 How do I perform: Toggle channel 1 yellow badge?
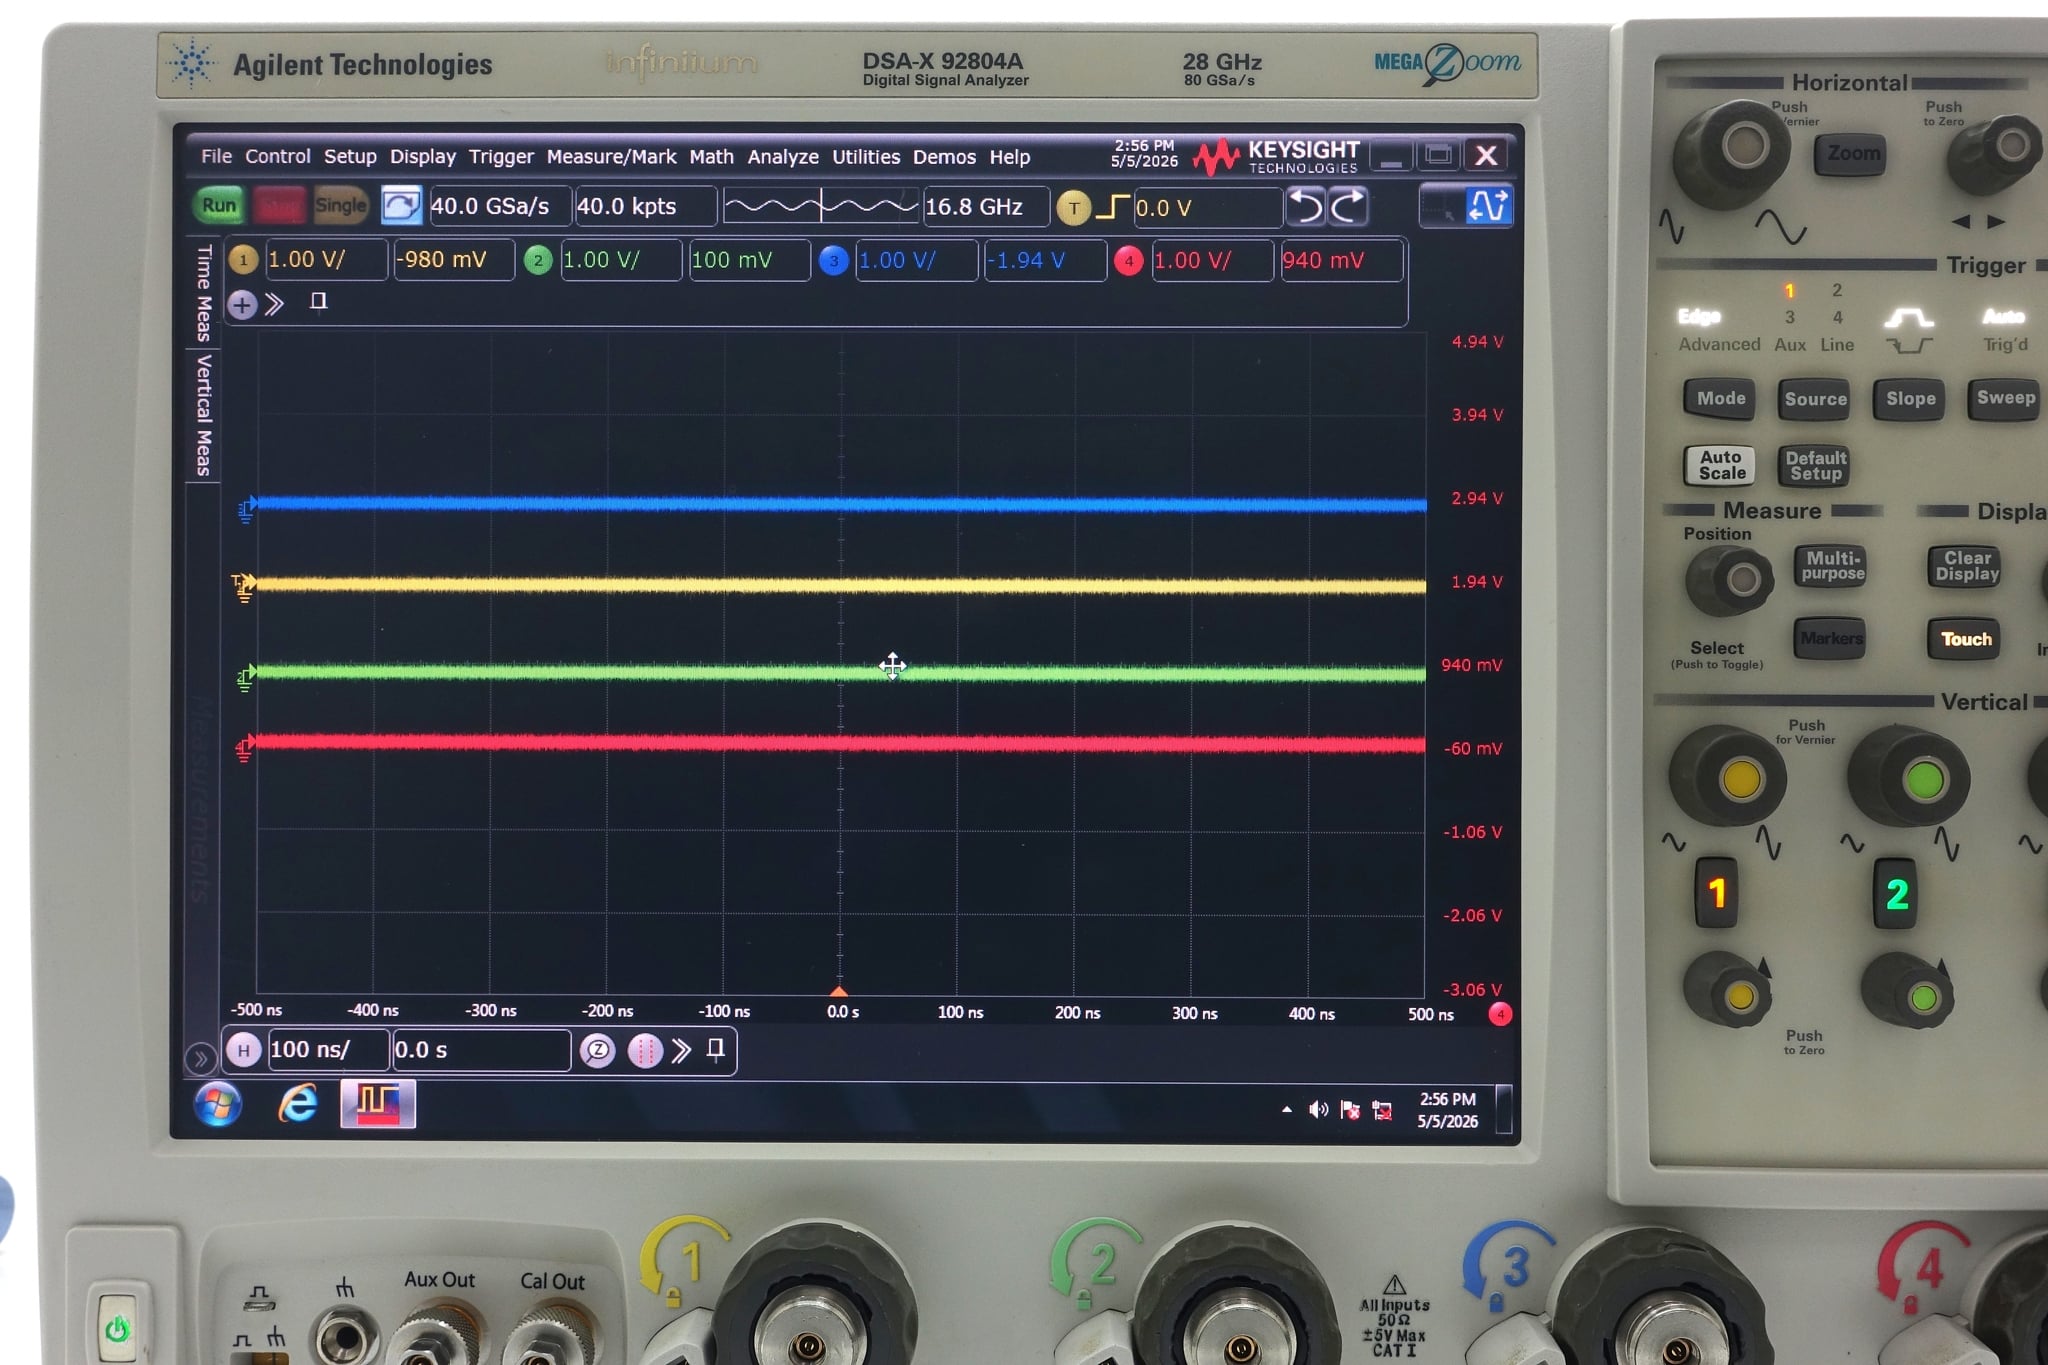(x=243, y=260)
